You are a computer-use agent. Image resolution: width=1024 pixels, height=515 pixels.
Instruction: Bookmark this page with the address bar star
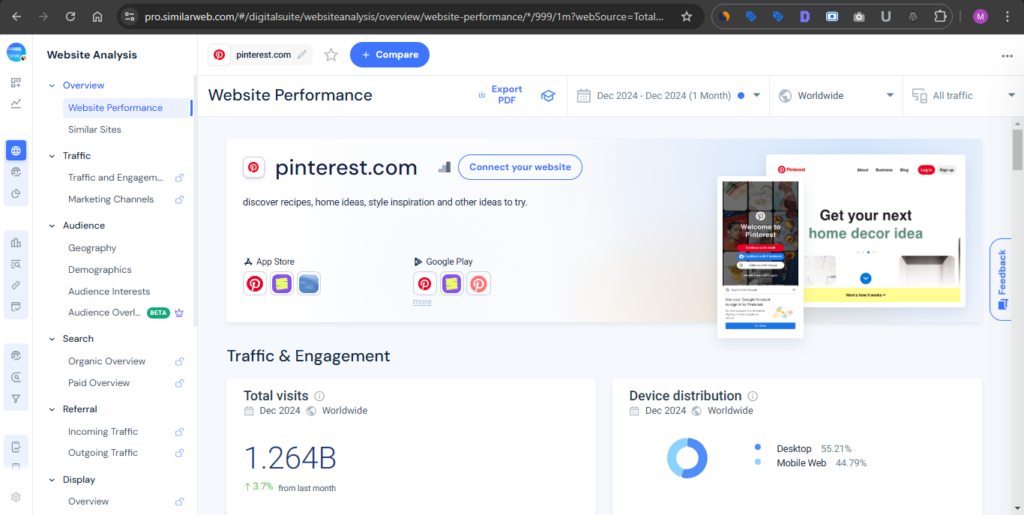[686, 16]
